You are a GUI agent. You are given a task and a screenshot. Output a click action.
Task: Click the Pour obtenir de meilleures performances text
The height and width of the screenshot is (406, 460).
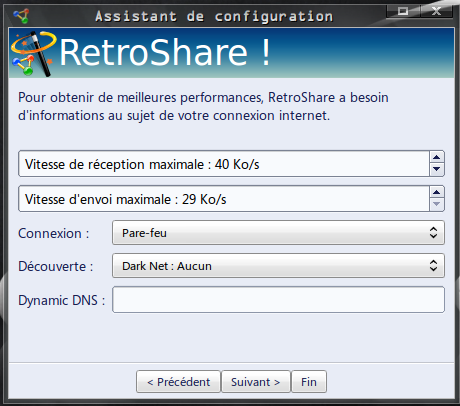[203, 106]
